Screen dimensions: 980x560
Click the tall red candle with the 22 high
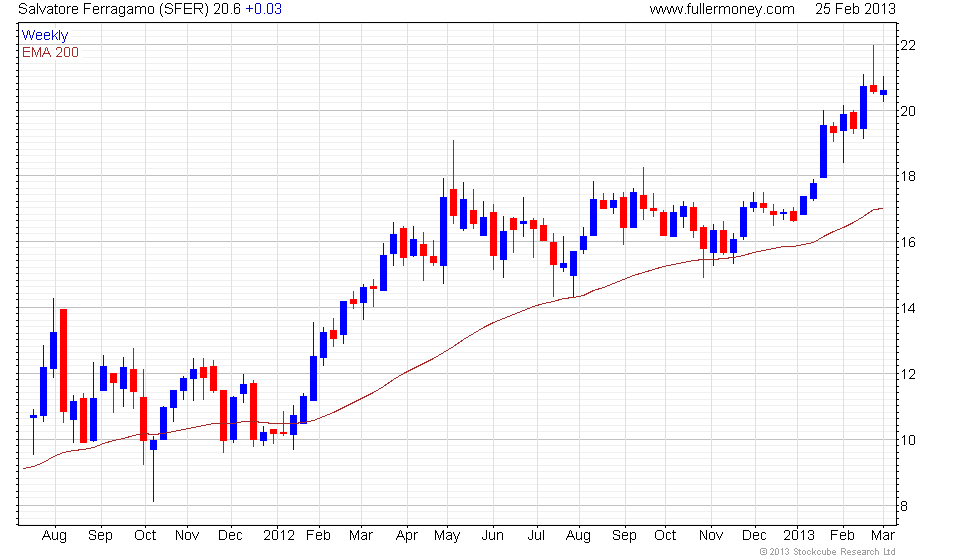pyautogui.click(x=873, y=69)
